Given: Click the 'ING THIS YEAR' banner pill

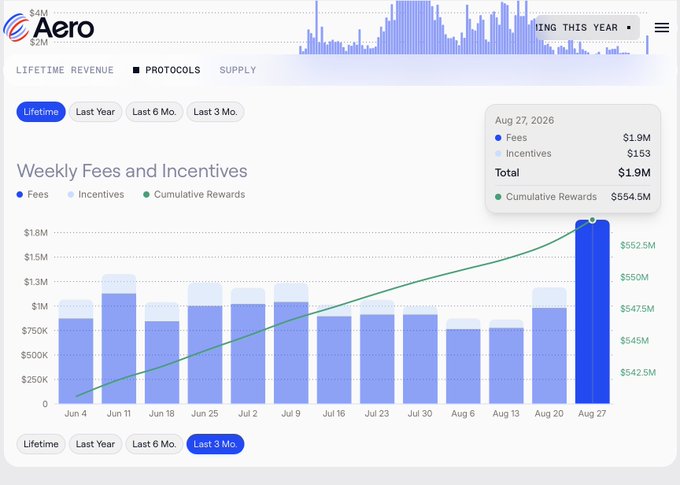Looking at the screenshot, I should coord(587,28).
